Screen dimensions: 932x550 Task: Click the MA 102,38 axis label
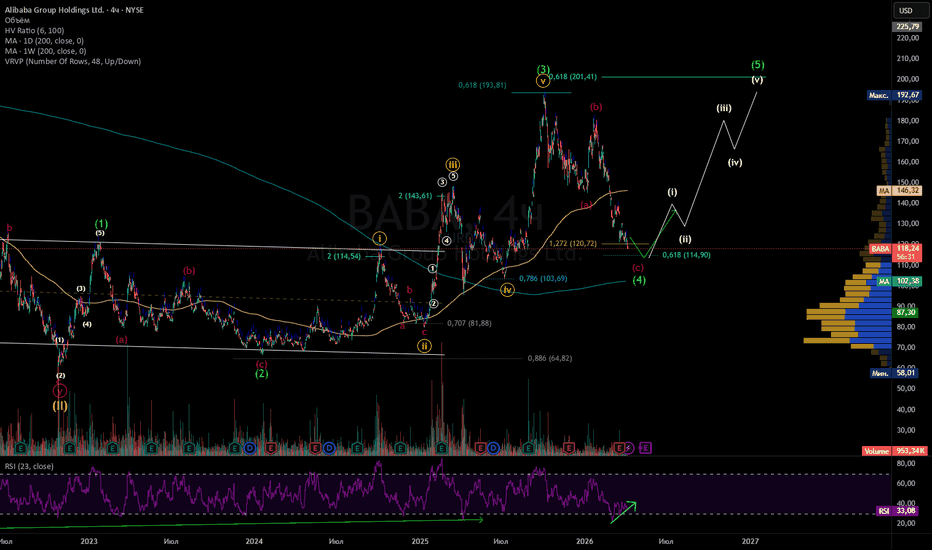pos(899,281)
